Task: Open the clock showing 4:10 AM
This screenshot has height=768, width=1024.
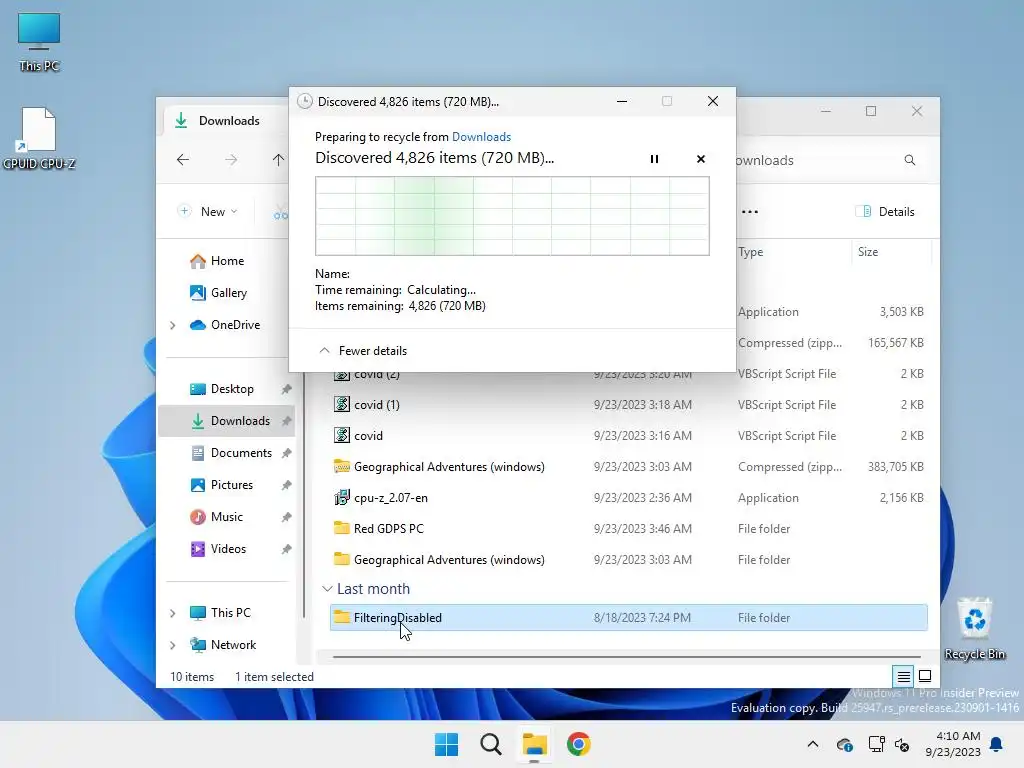Action: pyautogui.click(x=953, y=744)
